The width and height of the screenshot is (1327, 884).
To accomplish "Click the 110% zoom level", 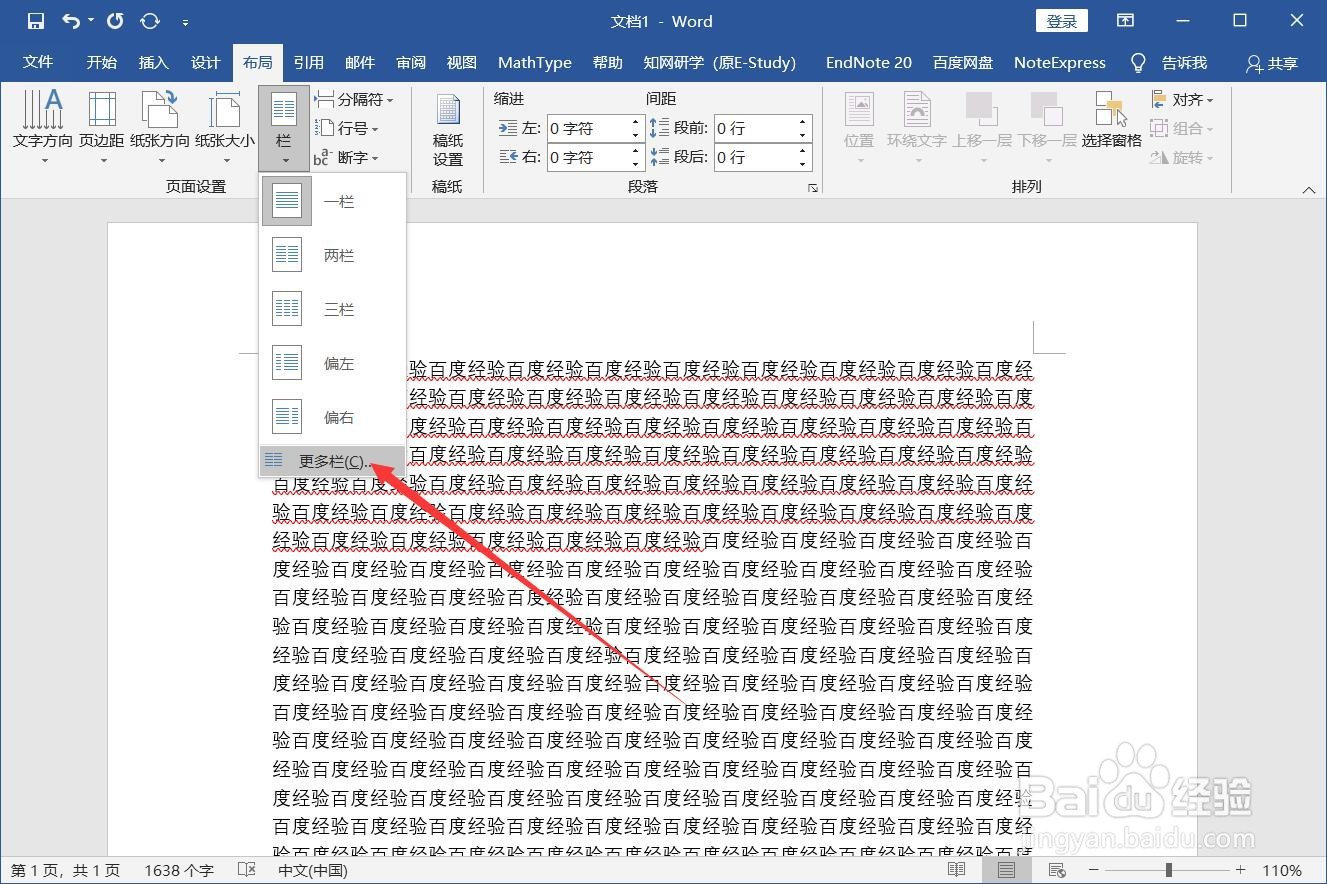I will 1282,870.
